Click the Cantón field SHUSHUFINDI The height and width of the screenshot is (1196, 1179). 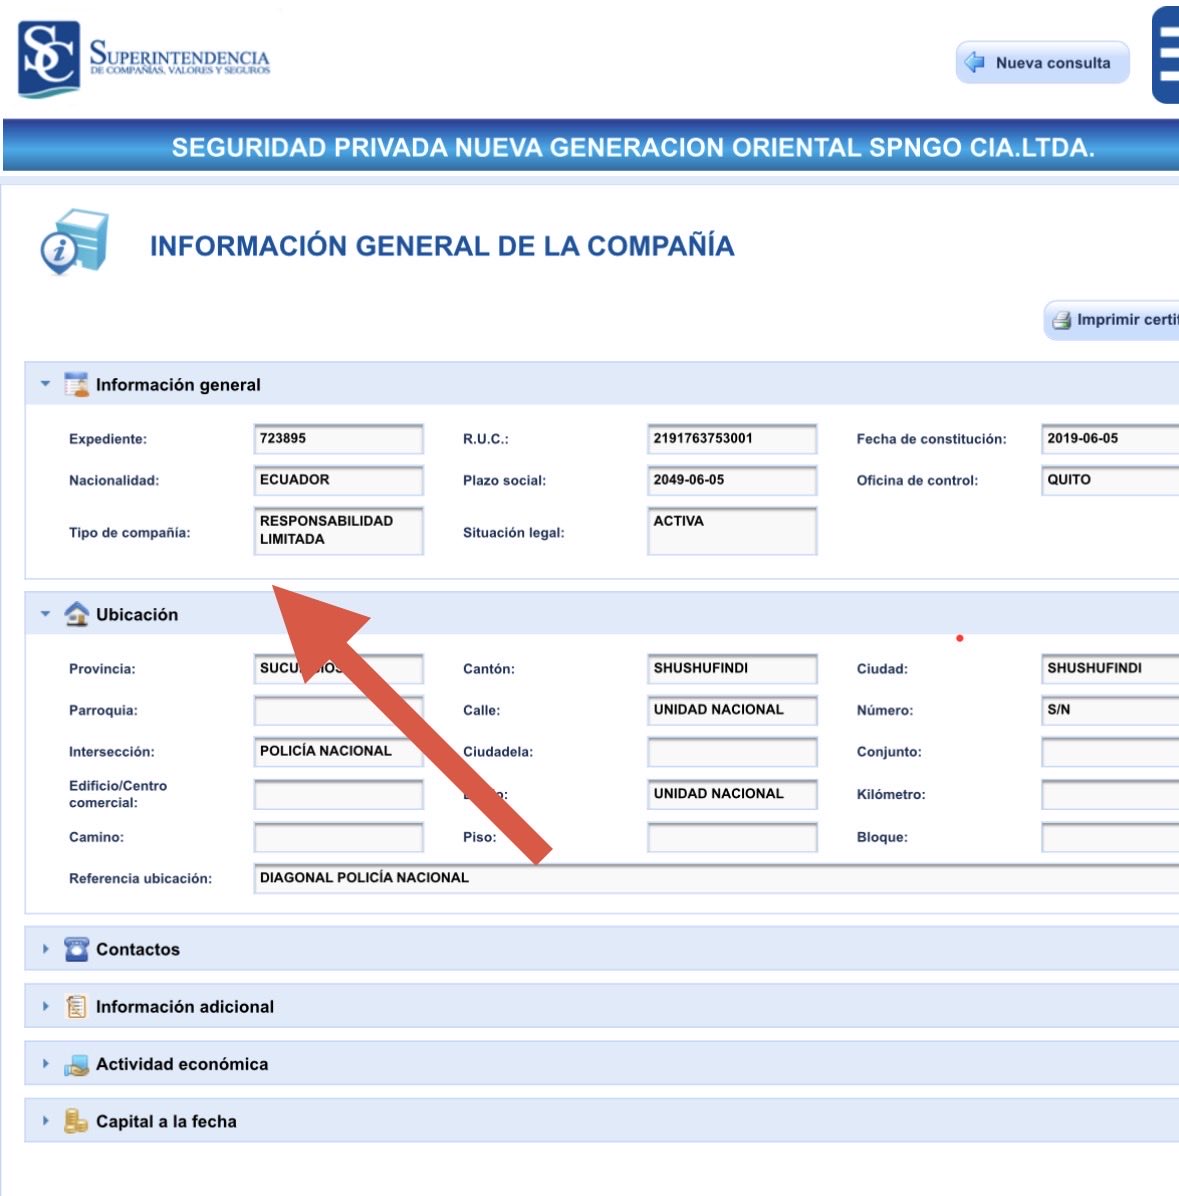coord(732,668)
